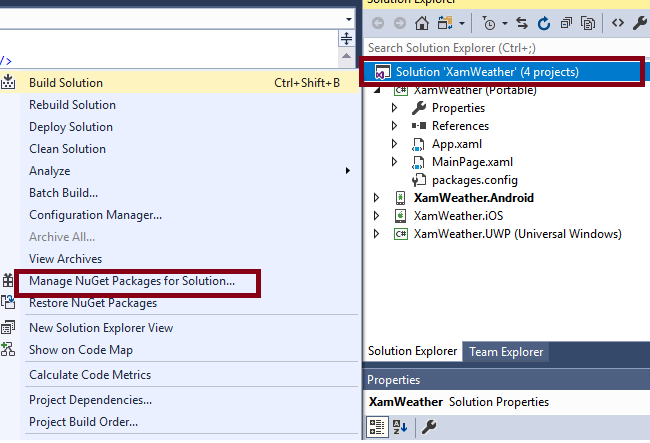Click the Show All Files icon
Screen dimensions: 650x443
tap(588, 23)
